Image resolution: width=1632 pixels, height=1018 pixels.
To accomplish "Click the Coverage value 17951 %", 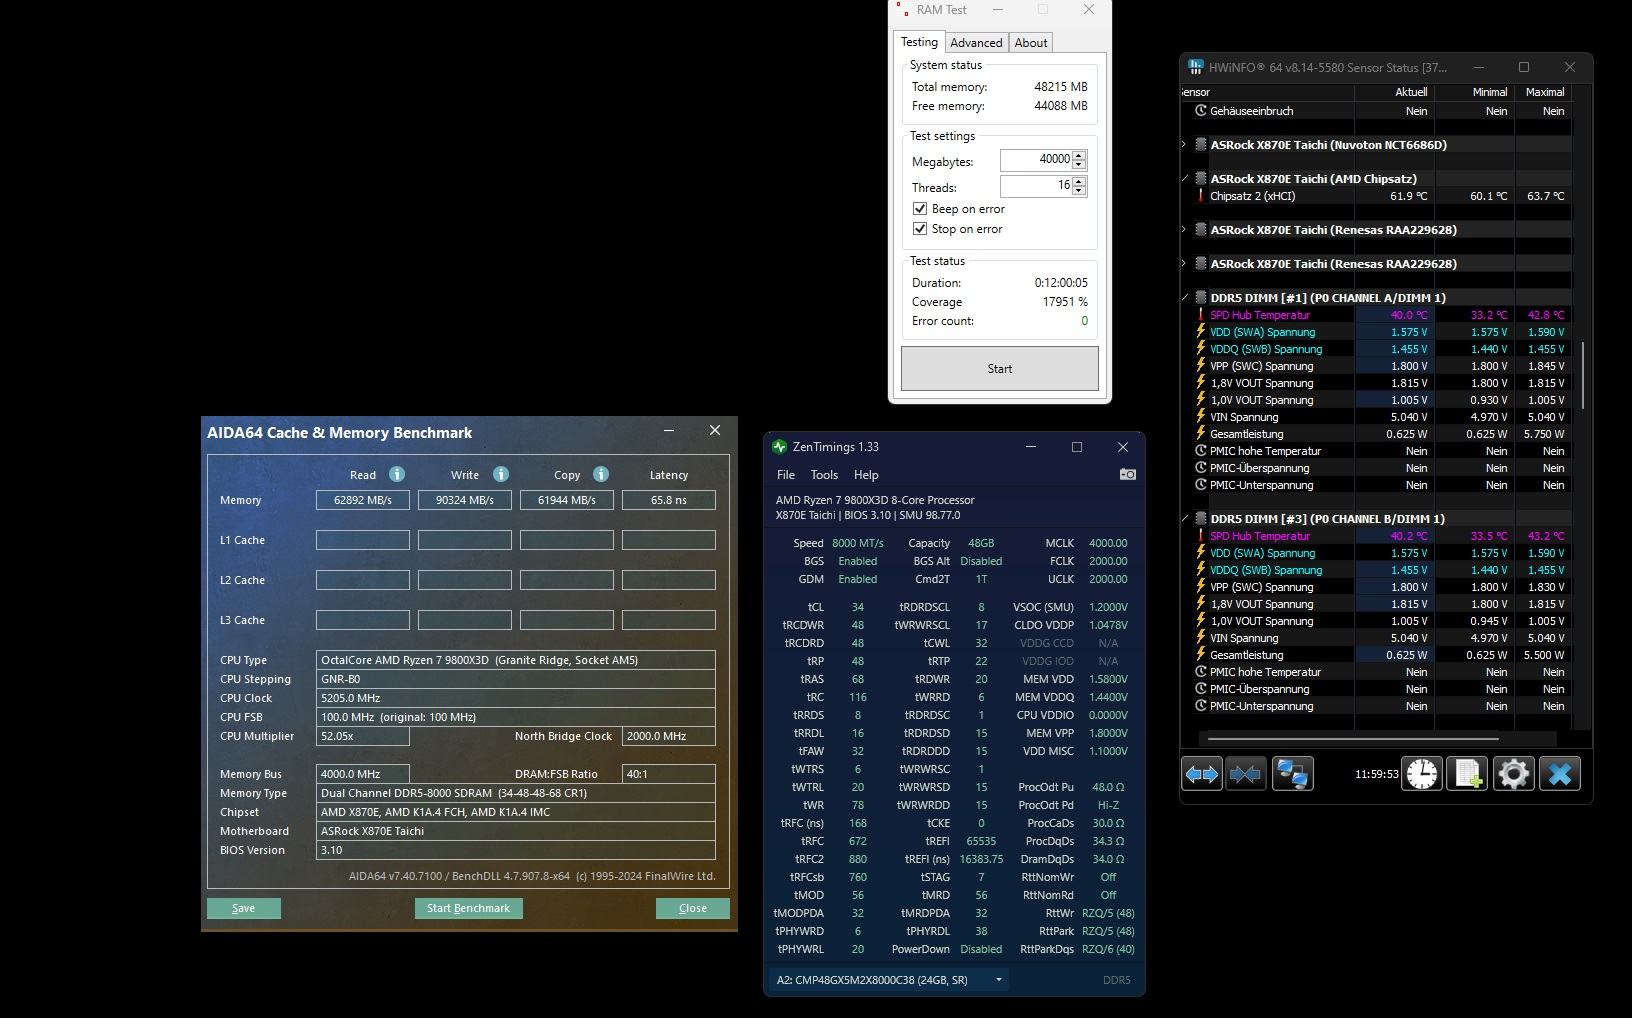I will (x=1065, y=302).
